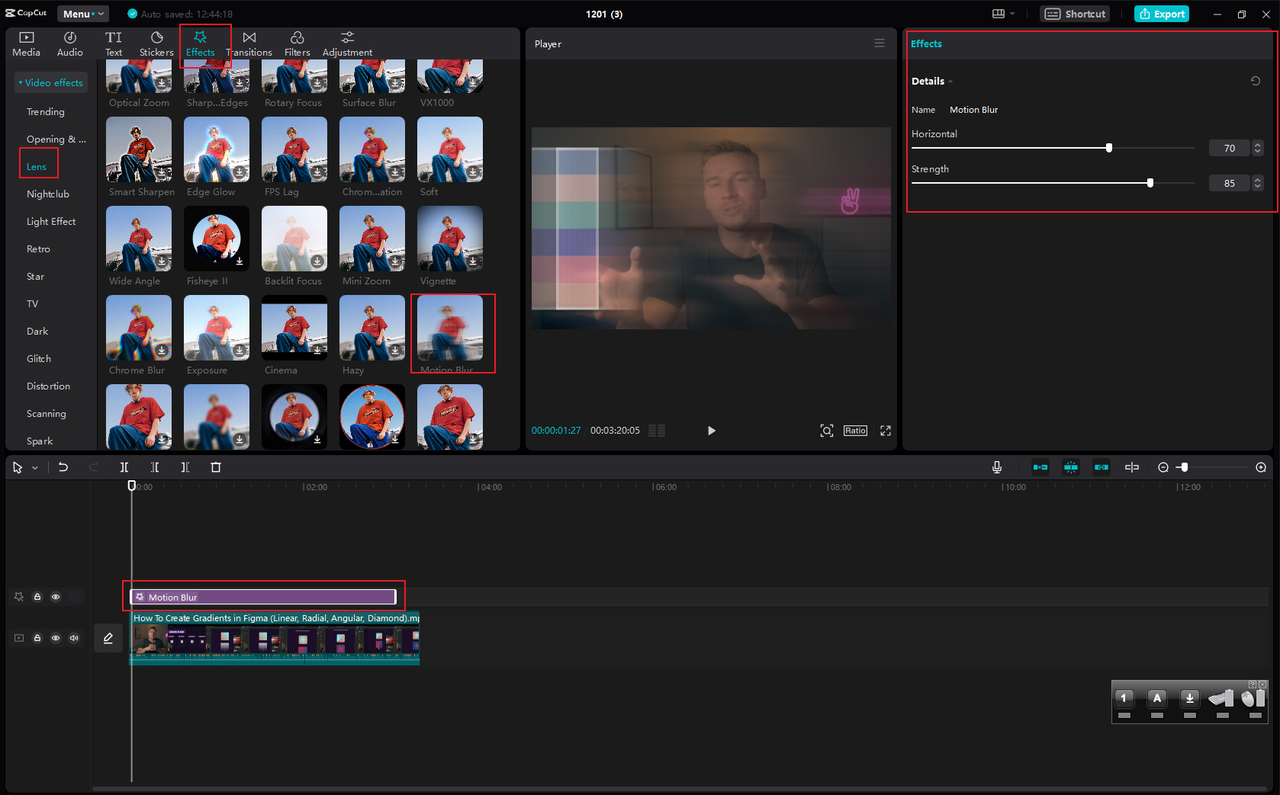Image resolution: width=1280 pixels, height=795 pixels.
Task: Zoom in on the timeline
Action: click(x=1261, y=467)
